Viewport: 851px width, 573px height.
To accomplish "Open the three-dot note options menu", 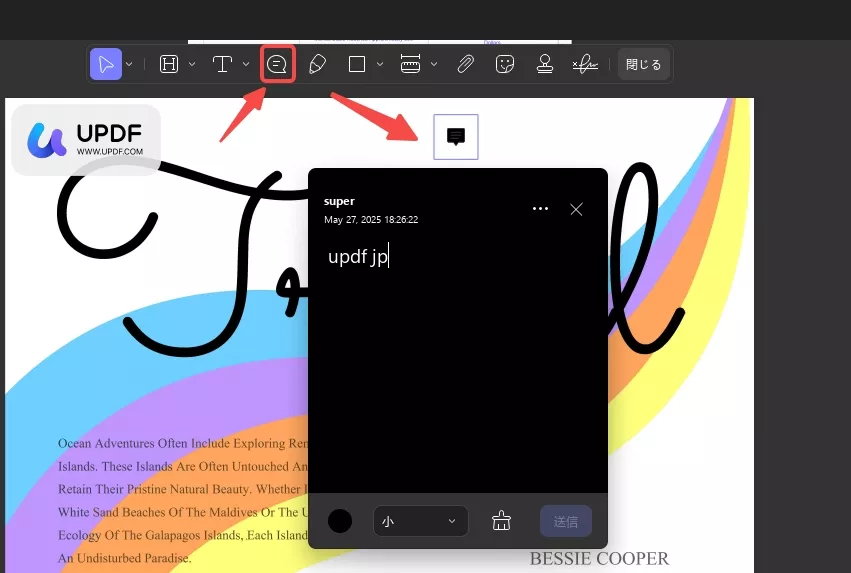I will [540, 209].
